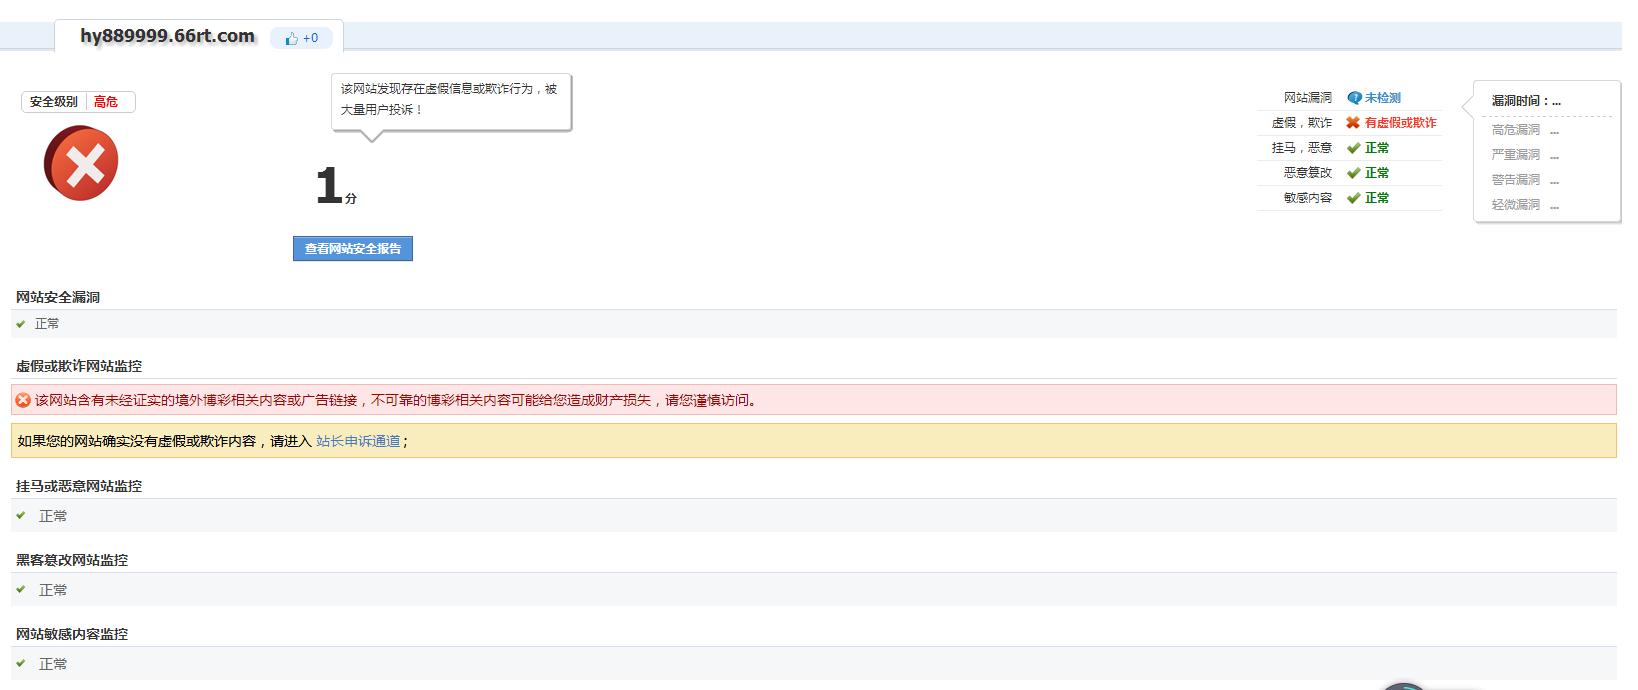Screen dimensions: 1638x690
Task: Click the 严重漏洞 entry in the vulnerability panel
Action: tap(1515, 155)
